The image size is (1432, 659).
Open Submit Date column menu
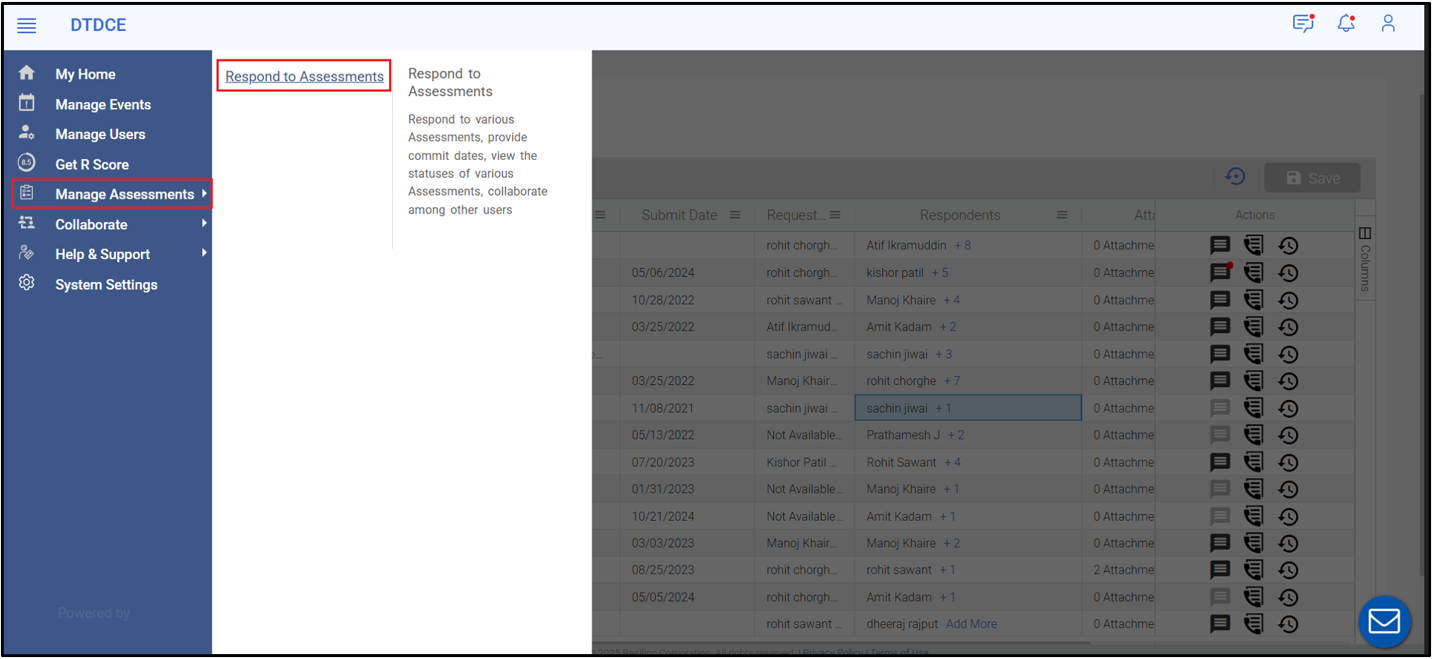pyautogui.click(x=735, y=215)
